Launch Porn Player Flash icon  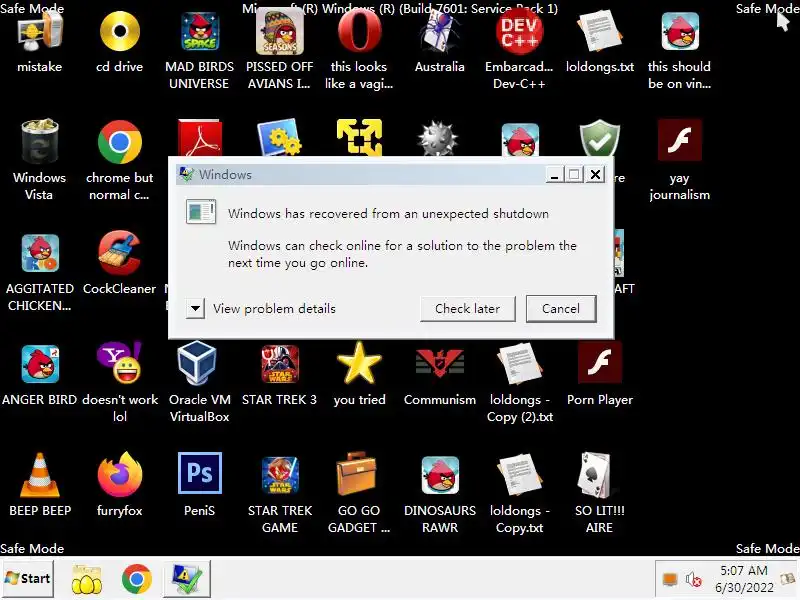(x=599, y=362)
